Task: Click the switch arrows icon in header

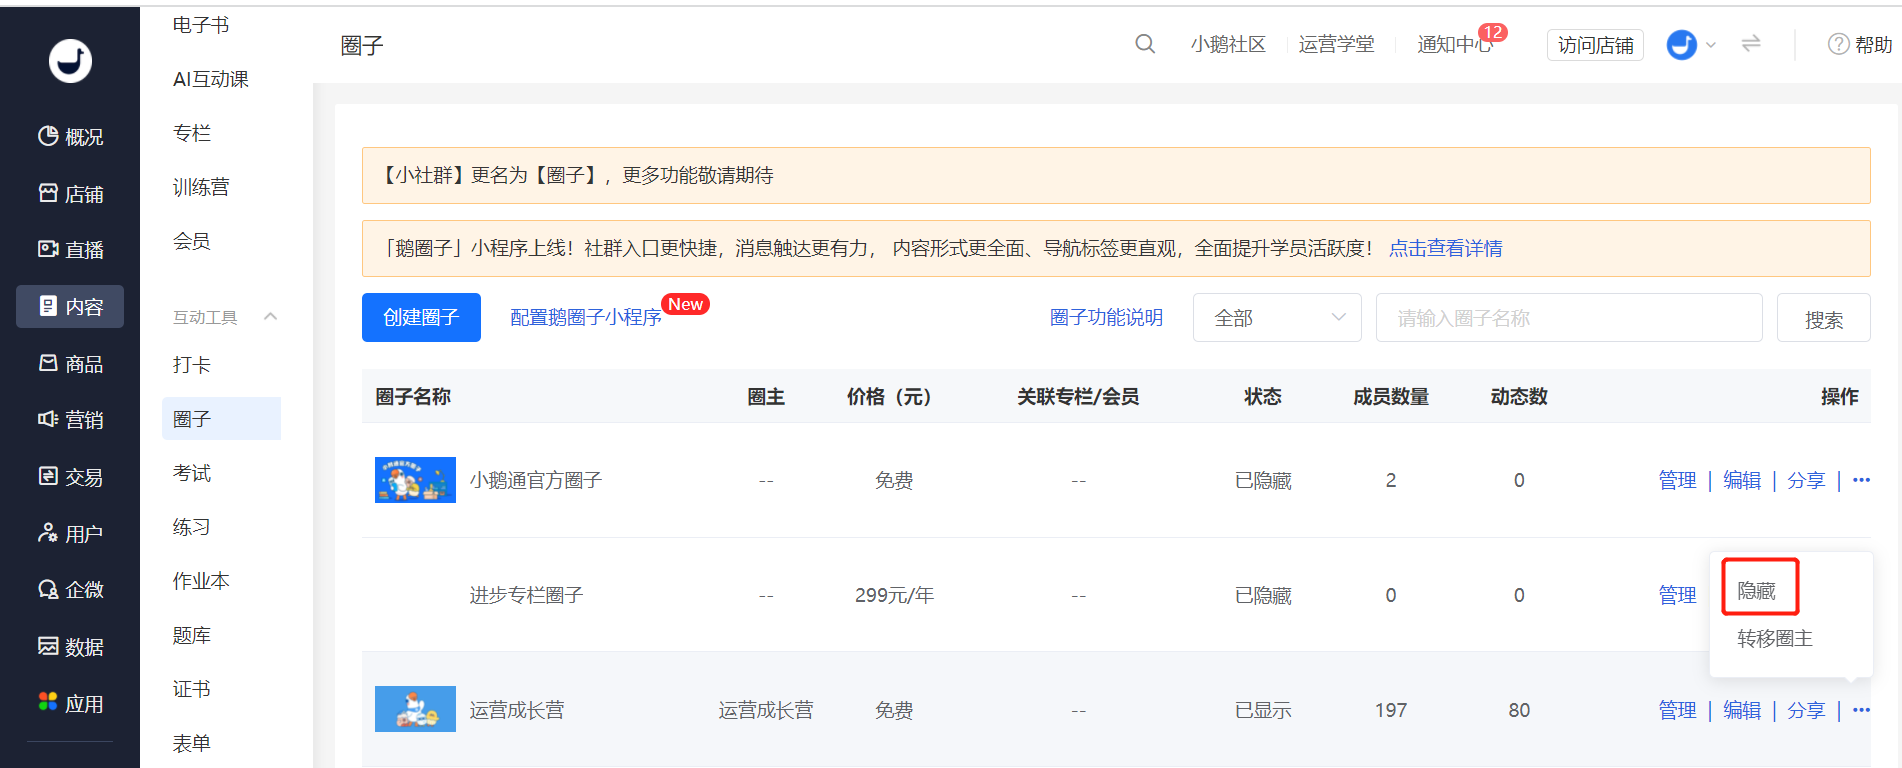Action: click(1751, 44)
